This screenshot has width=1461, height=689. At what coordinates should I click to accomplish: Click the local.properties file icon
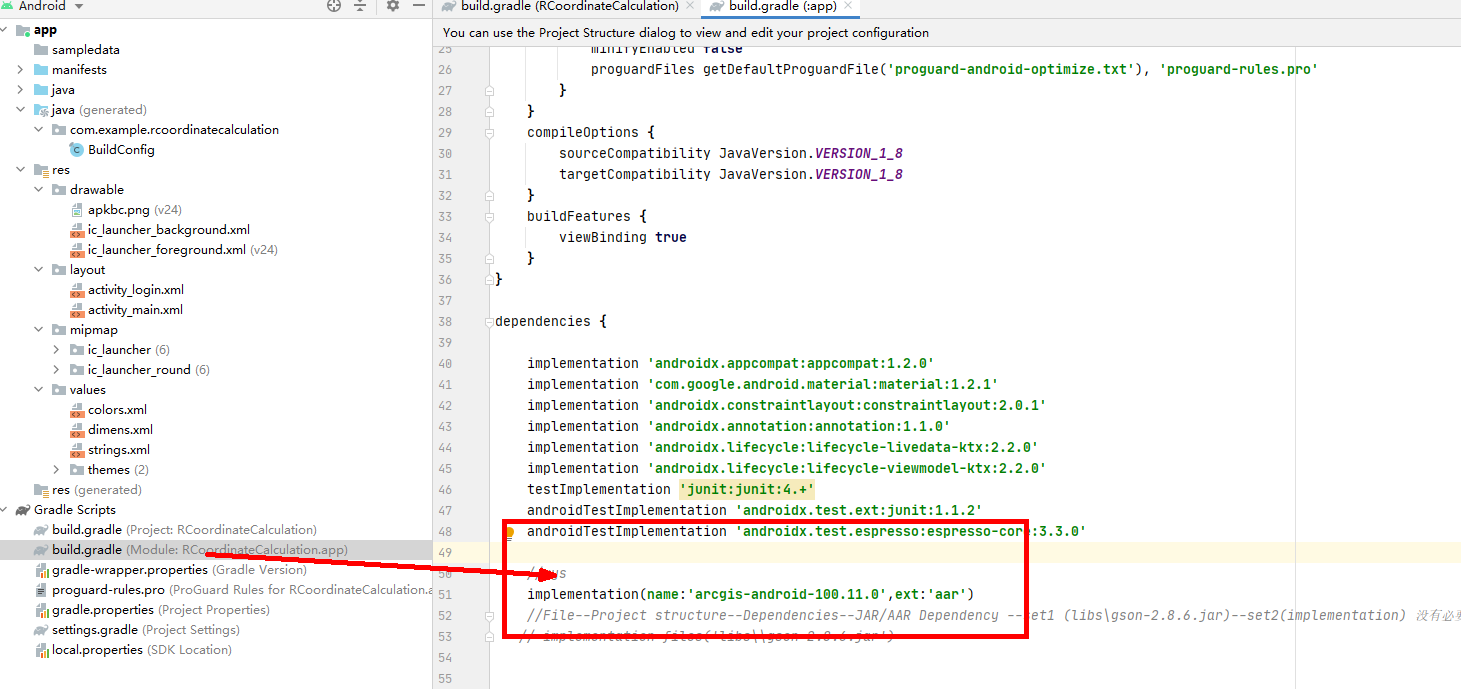tap(41, 650)
